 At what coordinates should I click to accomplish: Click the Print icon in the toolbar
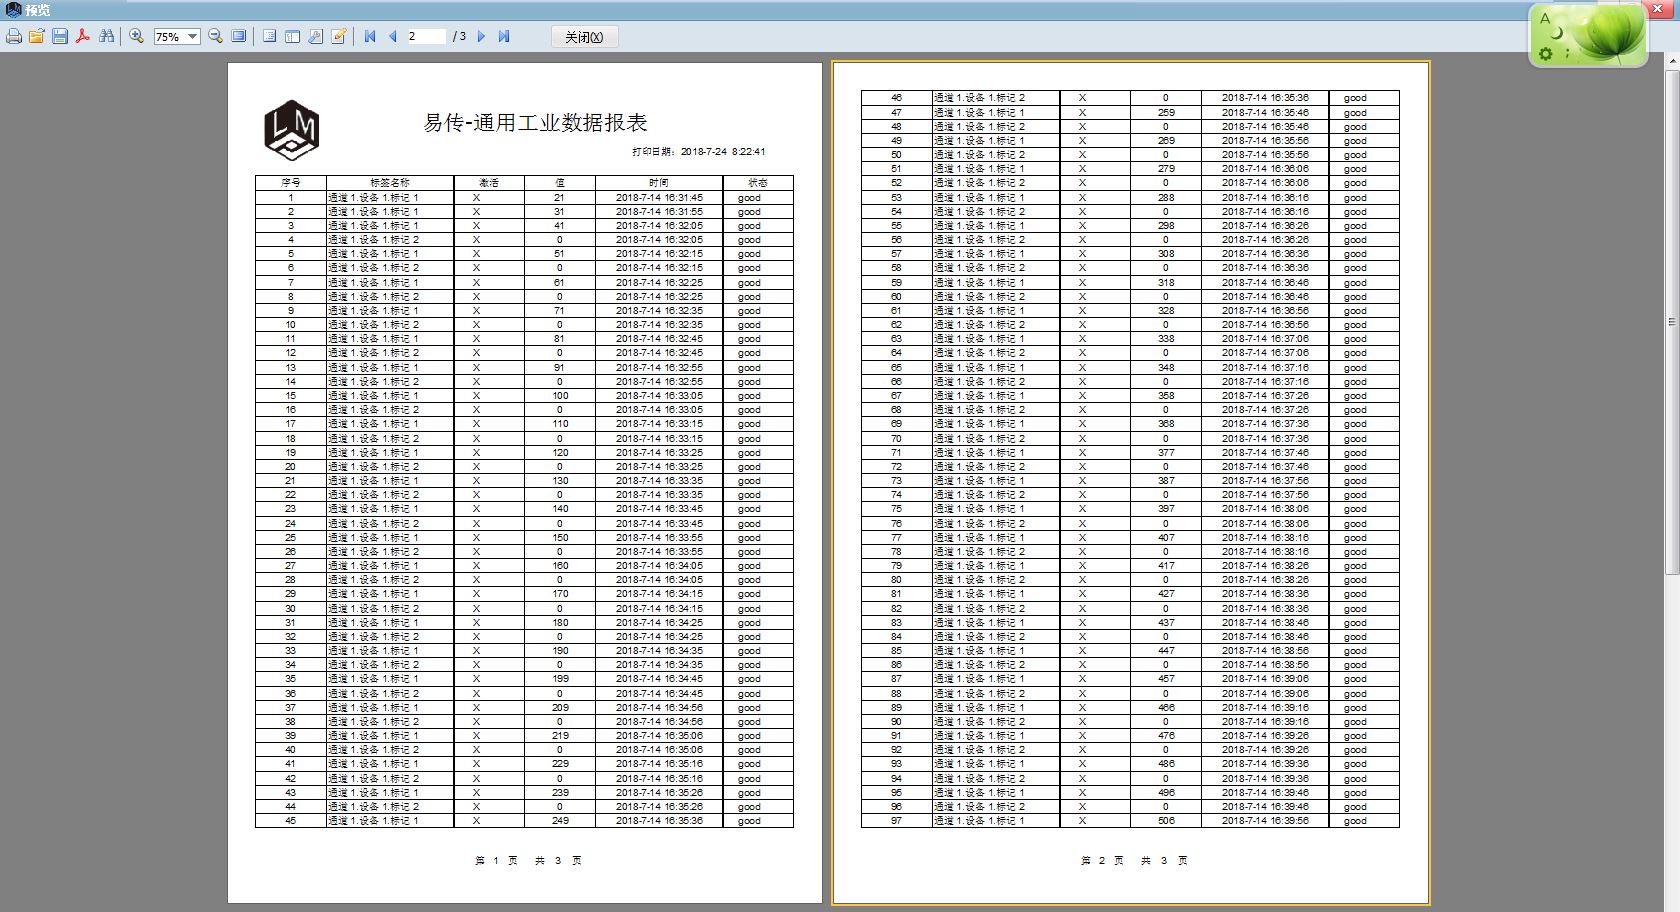14,37
